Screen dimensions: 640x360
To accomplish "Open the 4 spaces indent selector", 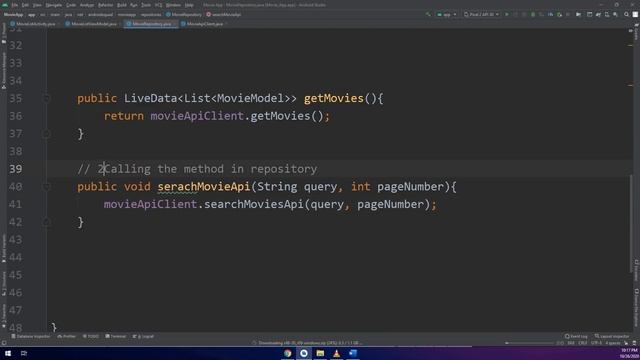I will (613, 343).
